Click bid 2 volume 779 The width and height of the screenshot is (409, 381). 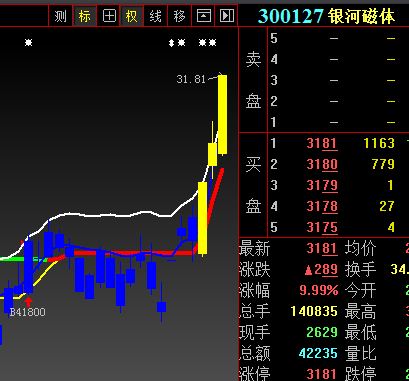[x=383, y=164]
